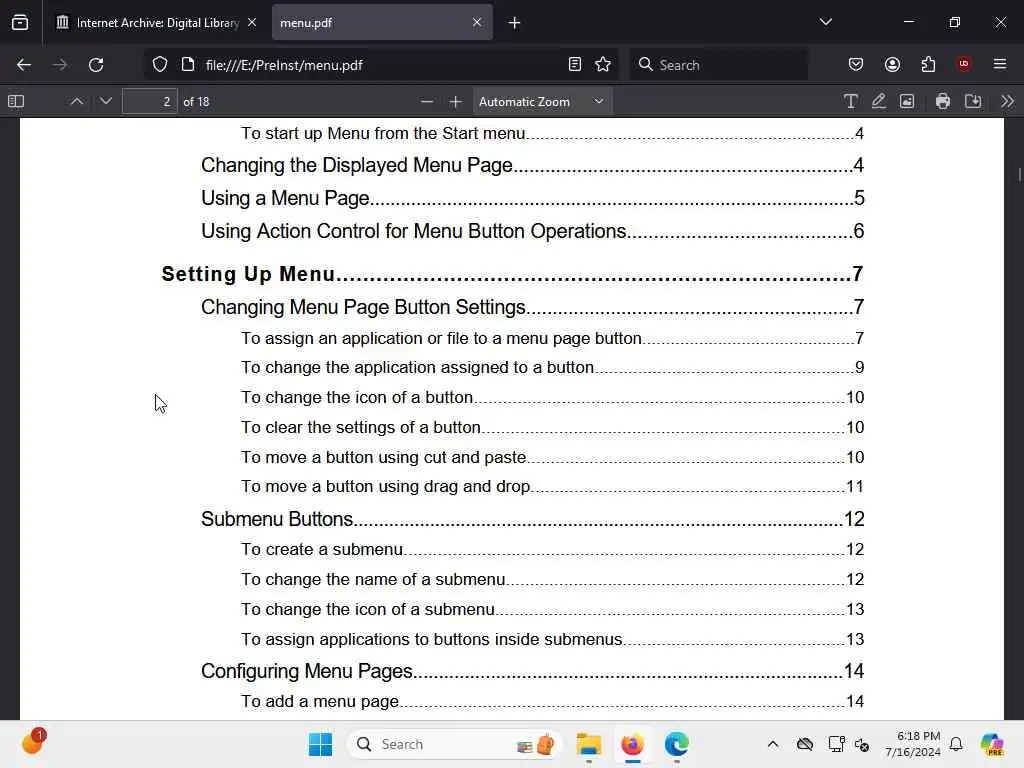Reload the current PDF page
Viewport: 1024px width, 768px height.
96,65
